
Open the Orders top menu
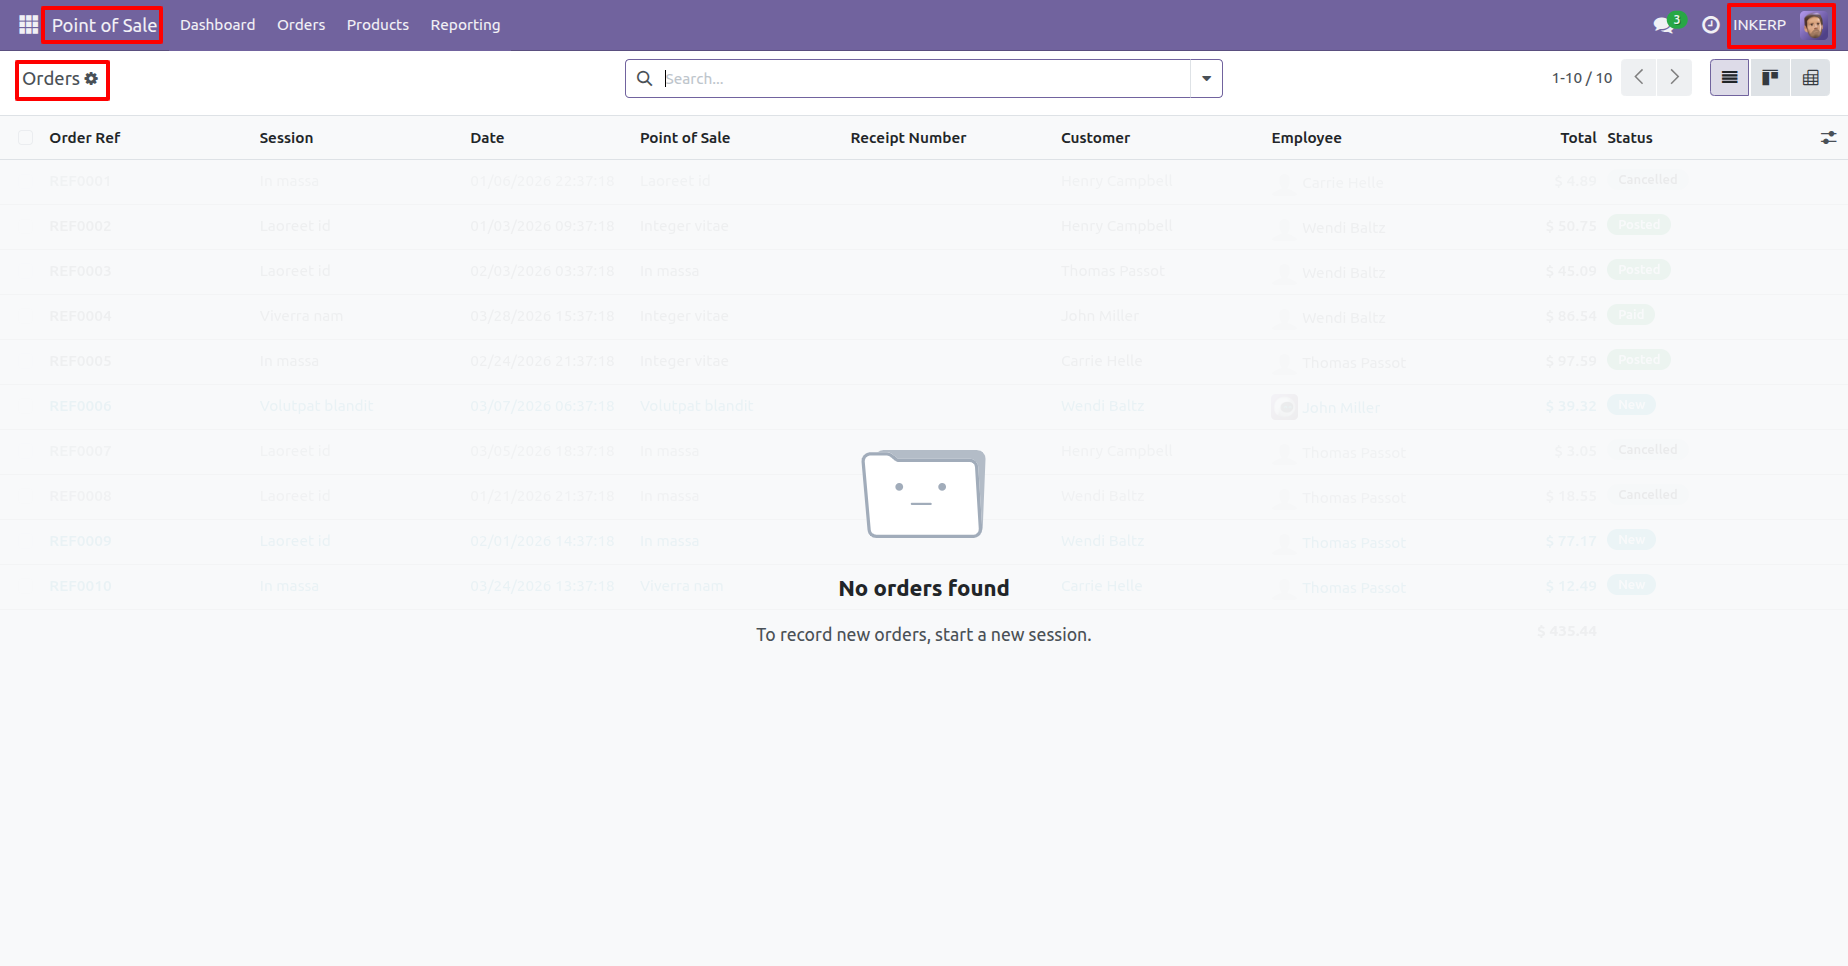click(301, 25)
